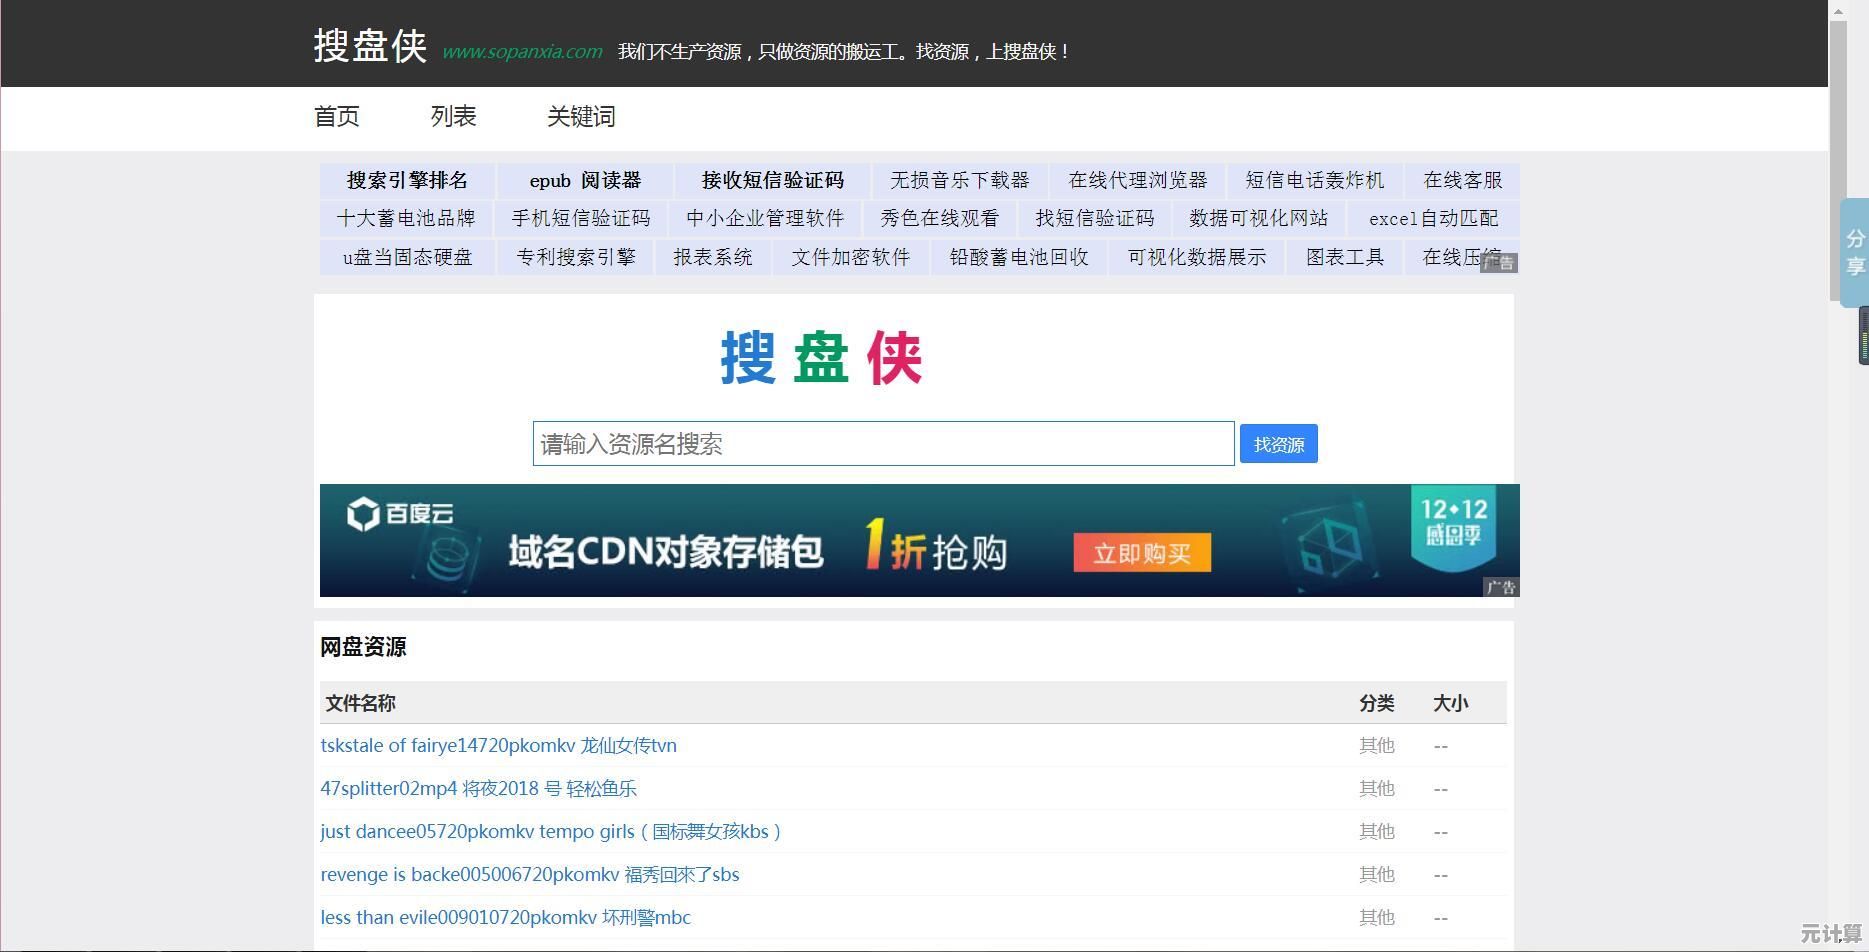1869x952 pixels.
Task: Click the www.sopanxia.com link
Action: [522, 51]
